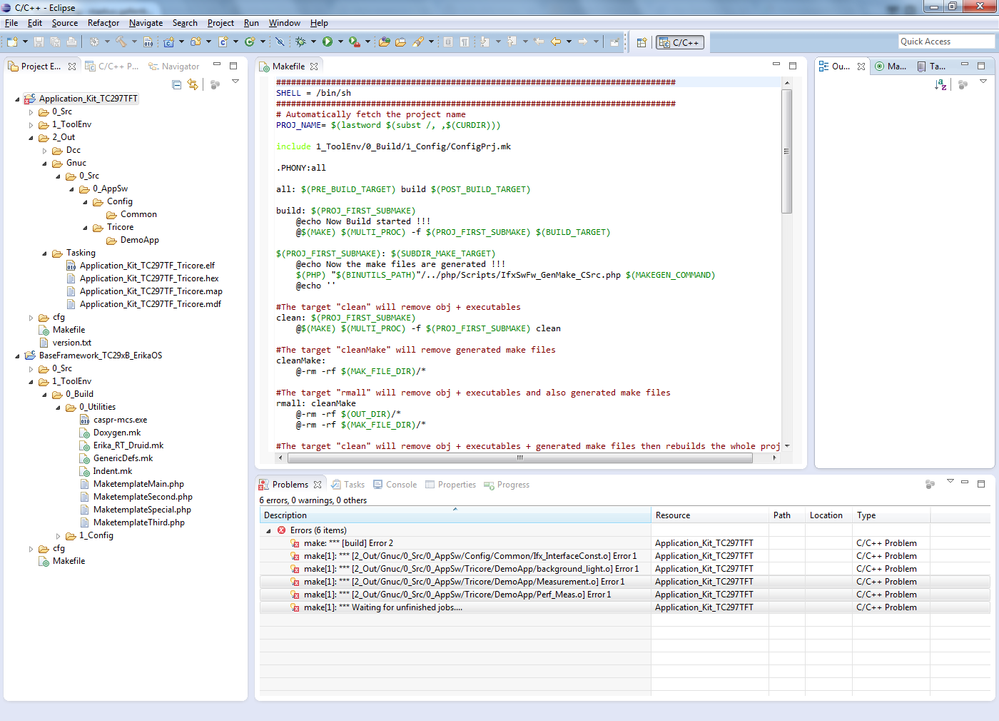Sort problems by the Type column header
Screen dimensions: 999x721
pos(891,515)
